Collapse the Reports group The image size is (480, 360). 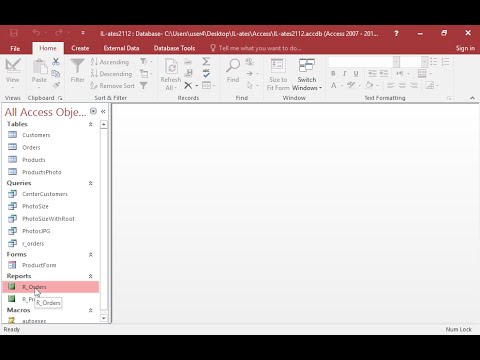90,276
